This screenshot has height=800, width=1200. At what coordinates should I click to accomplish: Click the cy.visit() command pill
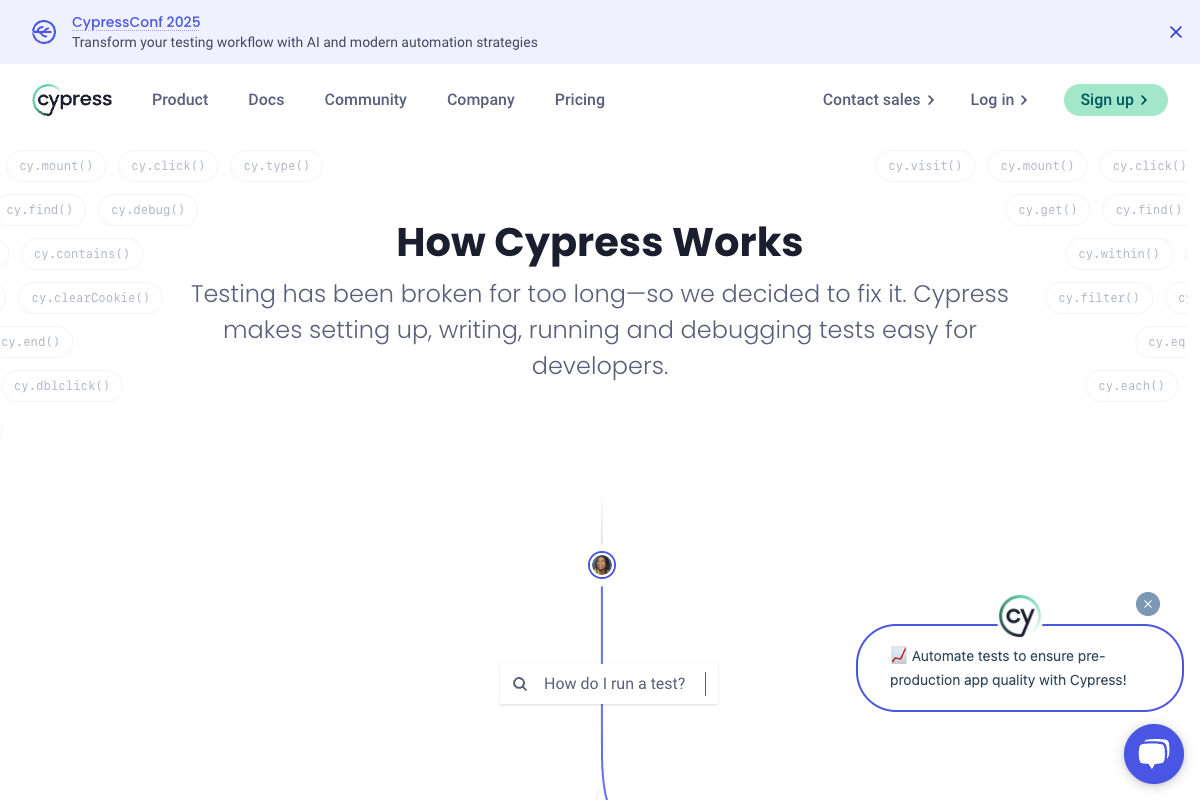click(925, 166)
